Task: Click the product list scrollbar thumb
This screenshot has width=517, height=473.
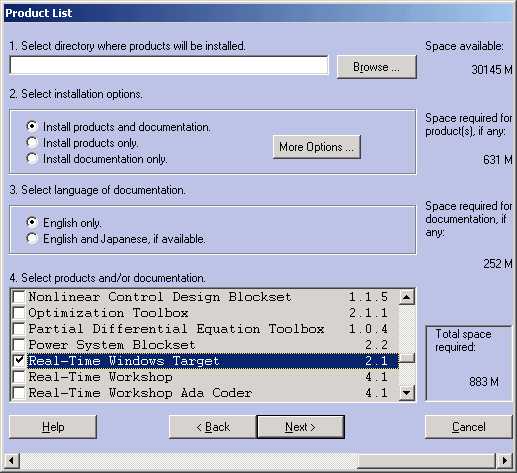Action: 407,358
